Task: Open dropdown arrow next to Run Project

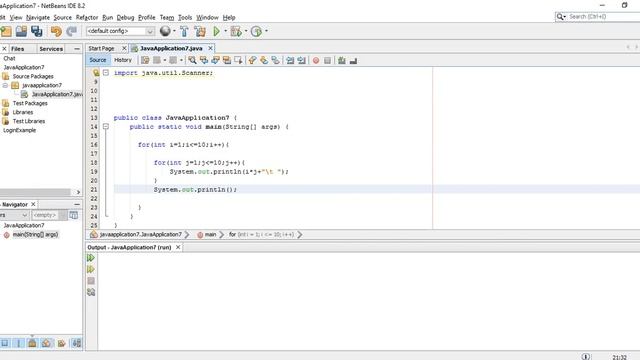Action: [x=225, y=31]
